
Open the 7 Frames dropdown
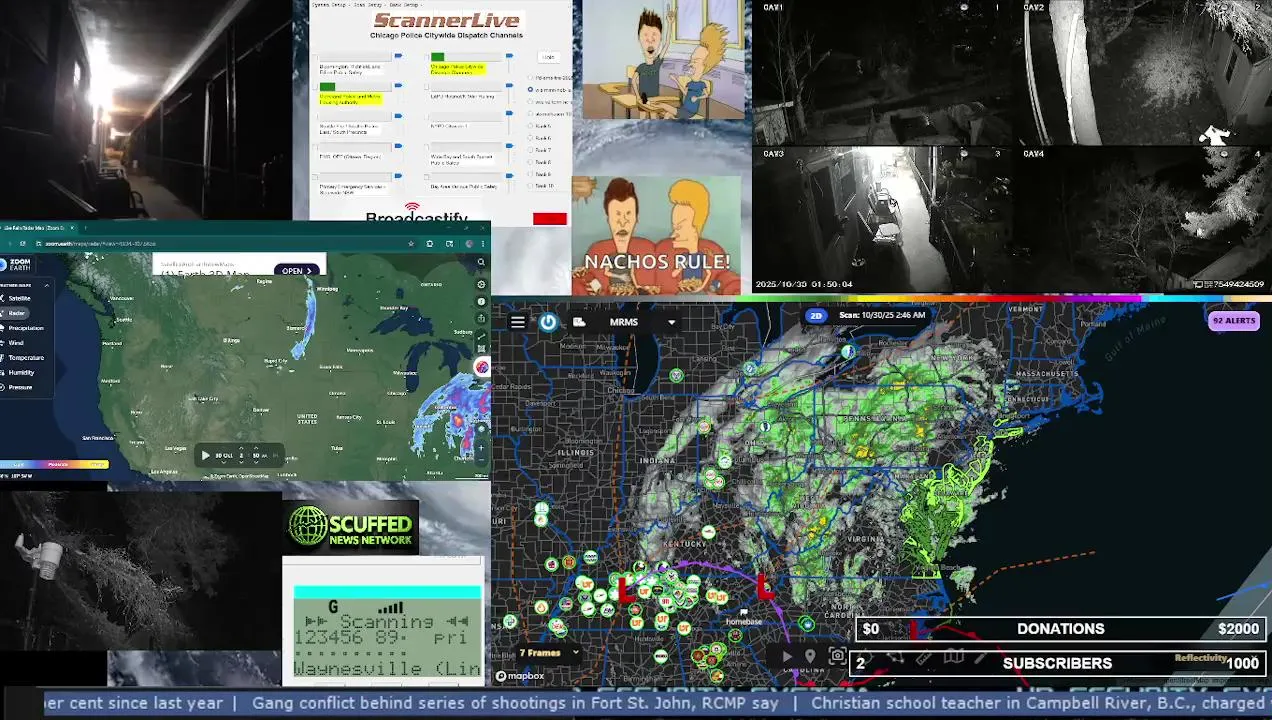[x=548, y=654]
